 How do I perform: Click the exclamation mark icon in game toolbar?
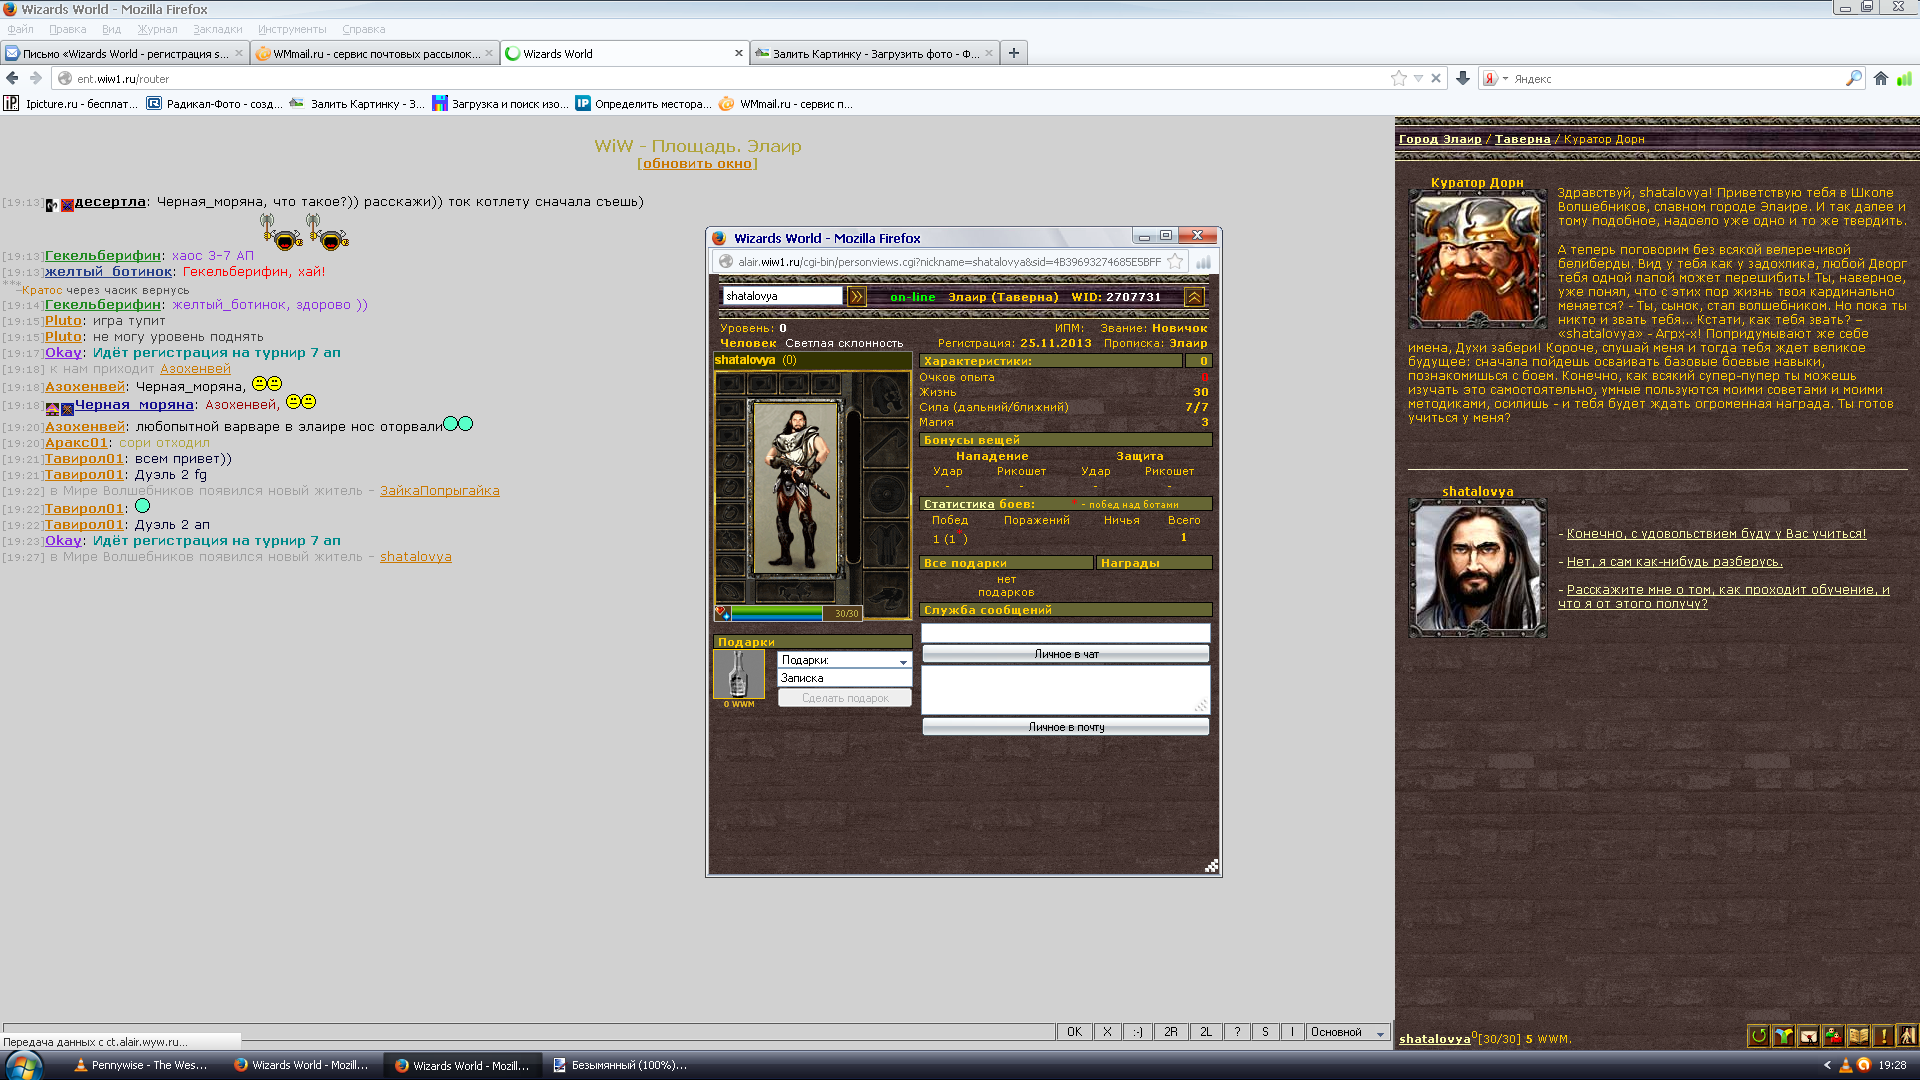coord(1883,1036)
